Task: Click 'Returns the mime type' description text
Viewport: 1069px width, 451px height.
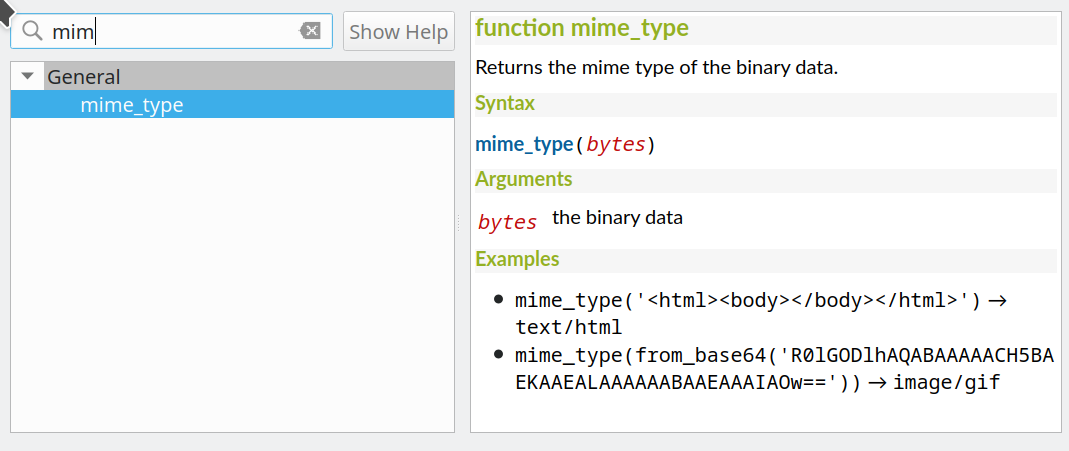Action: (x=655, y=68)
